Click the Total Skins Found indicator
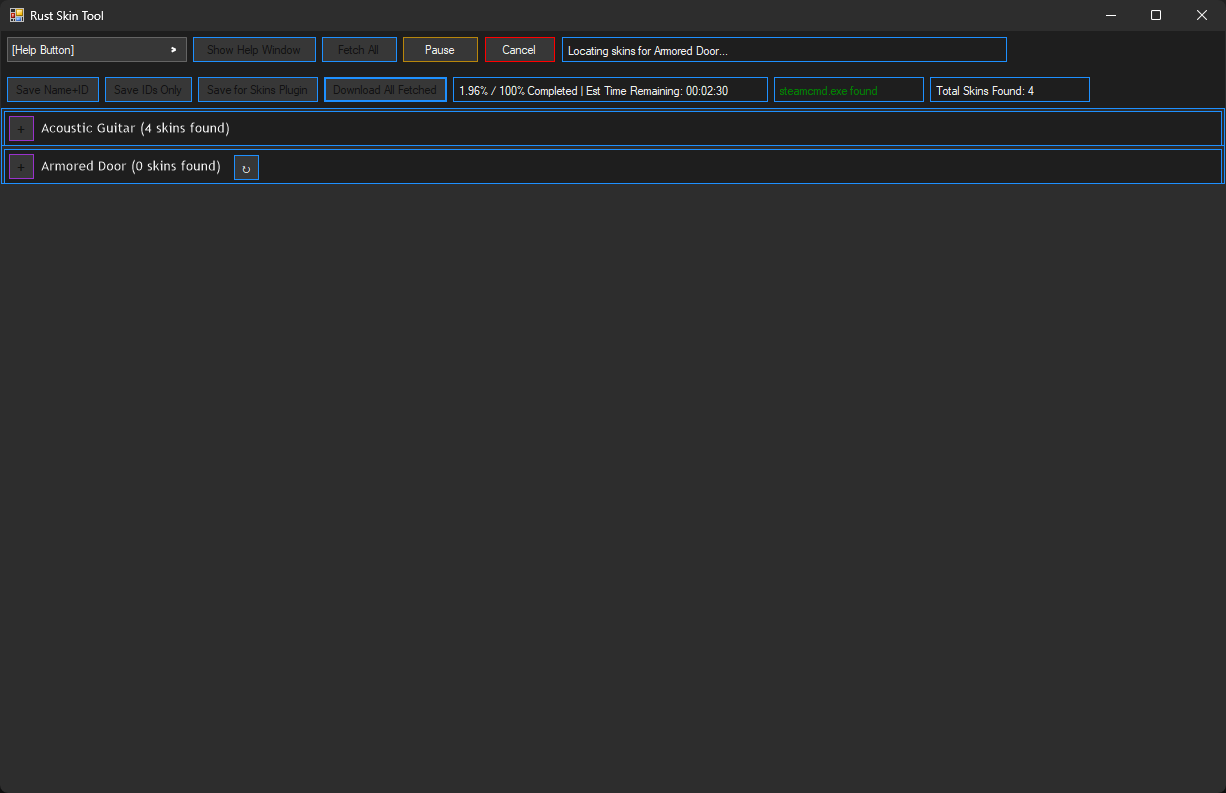This screenshot has height=793, width=1226. coord(1009,89)
